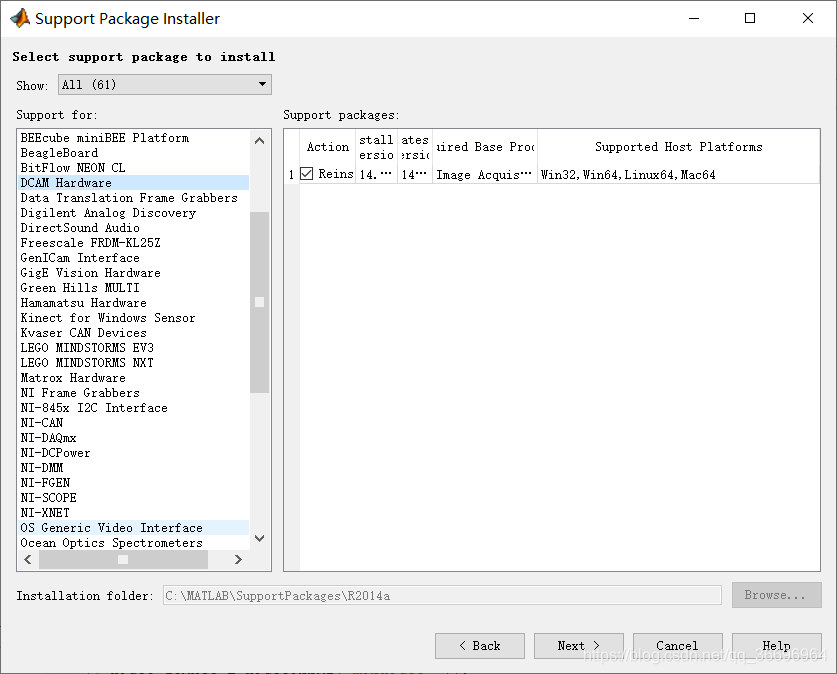Image resolution: width=837 pixels, height=674 pixels.
Task: Select Kinect for Windows Sensor
Action: 133,318
